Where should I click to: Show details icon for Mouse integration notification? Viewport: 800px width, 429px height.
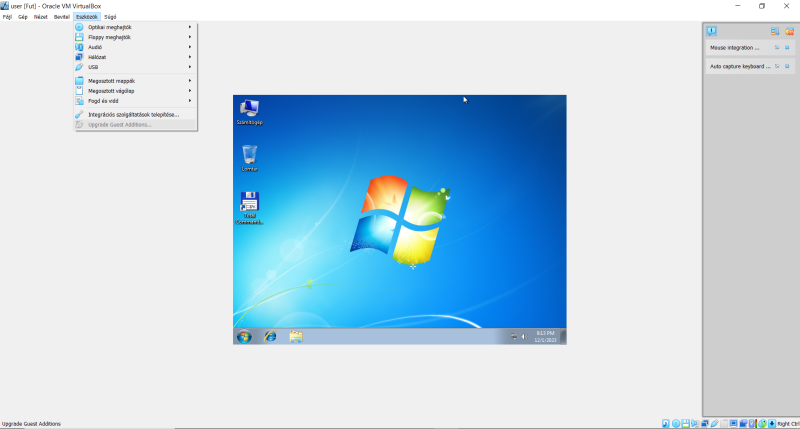click(x=777, y=47)
